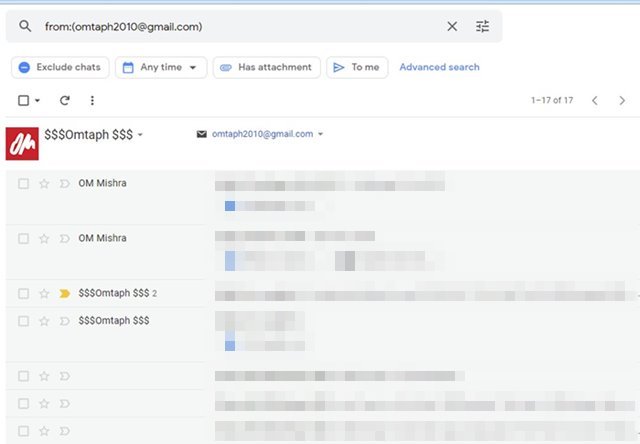Toggle yellow importance marker on $$$Omtaph $$$ 2
640x444 pixels.
64,293
